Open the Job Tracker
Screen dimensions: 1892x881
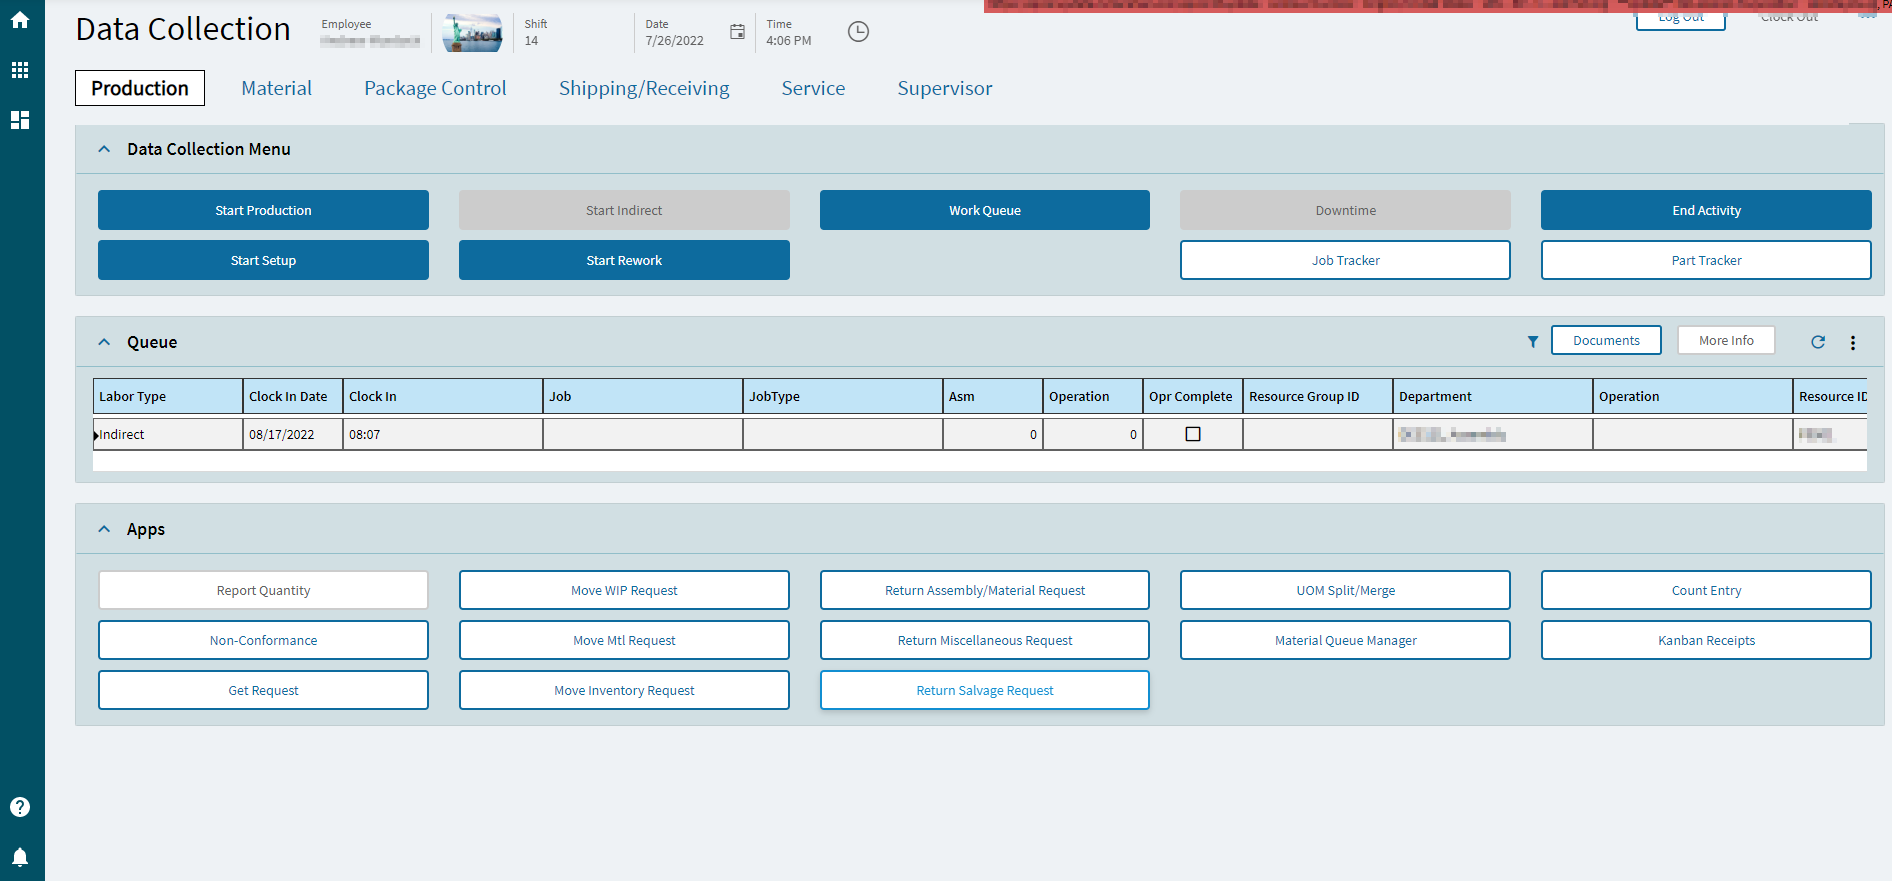click(1345, 260)
